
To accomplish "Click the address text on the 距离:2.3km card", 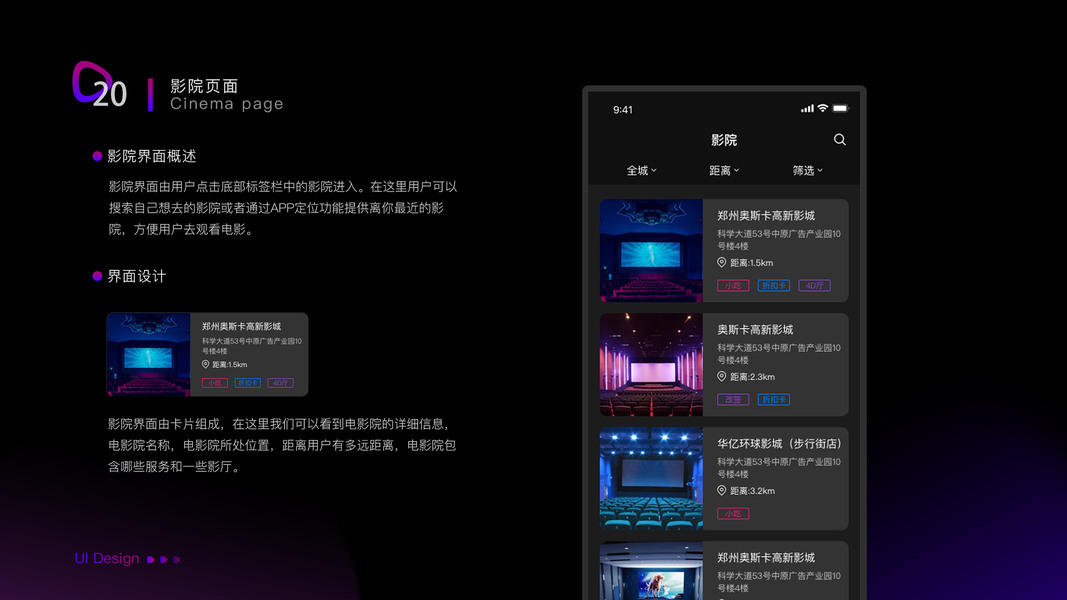I will pos(779,354).
